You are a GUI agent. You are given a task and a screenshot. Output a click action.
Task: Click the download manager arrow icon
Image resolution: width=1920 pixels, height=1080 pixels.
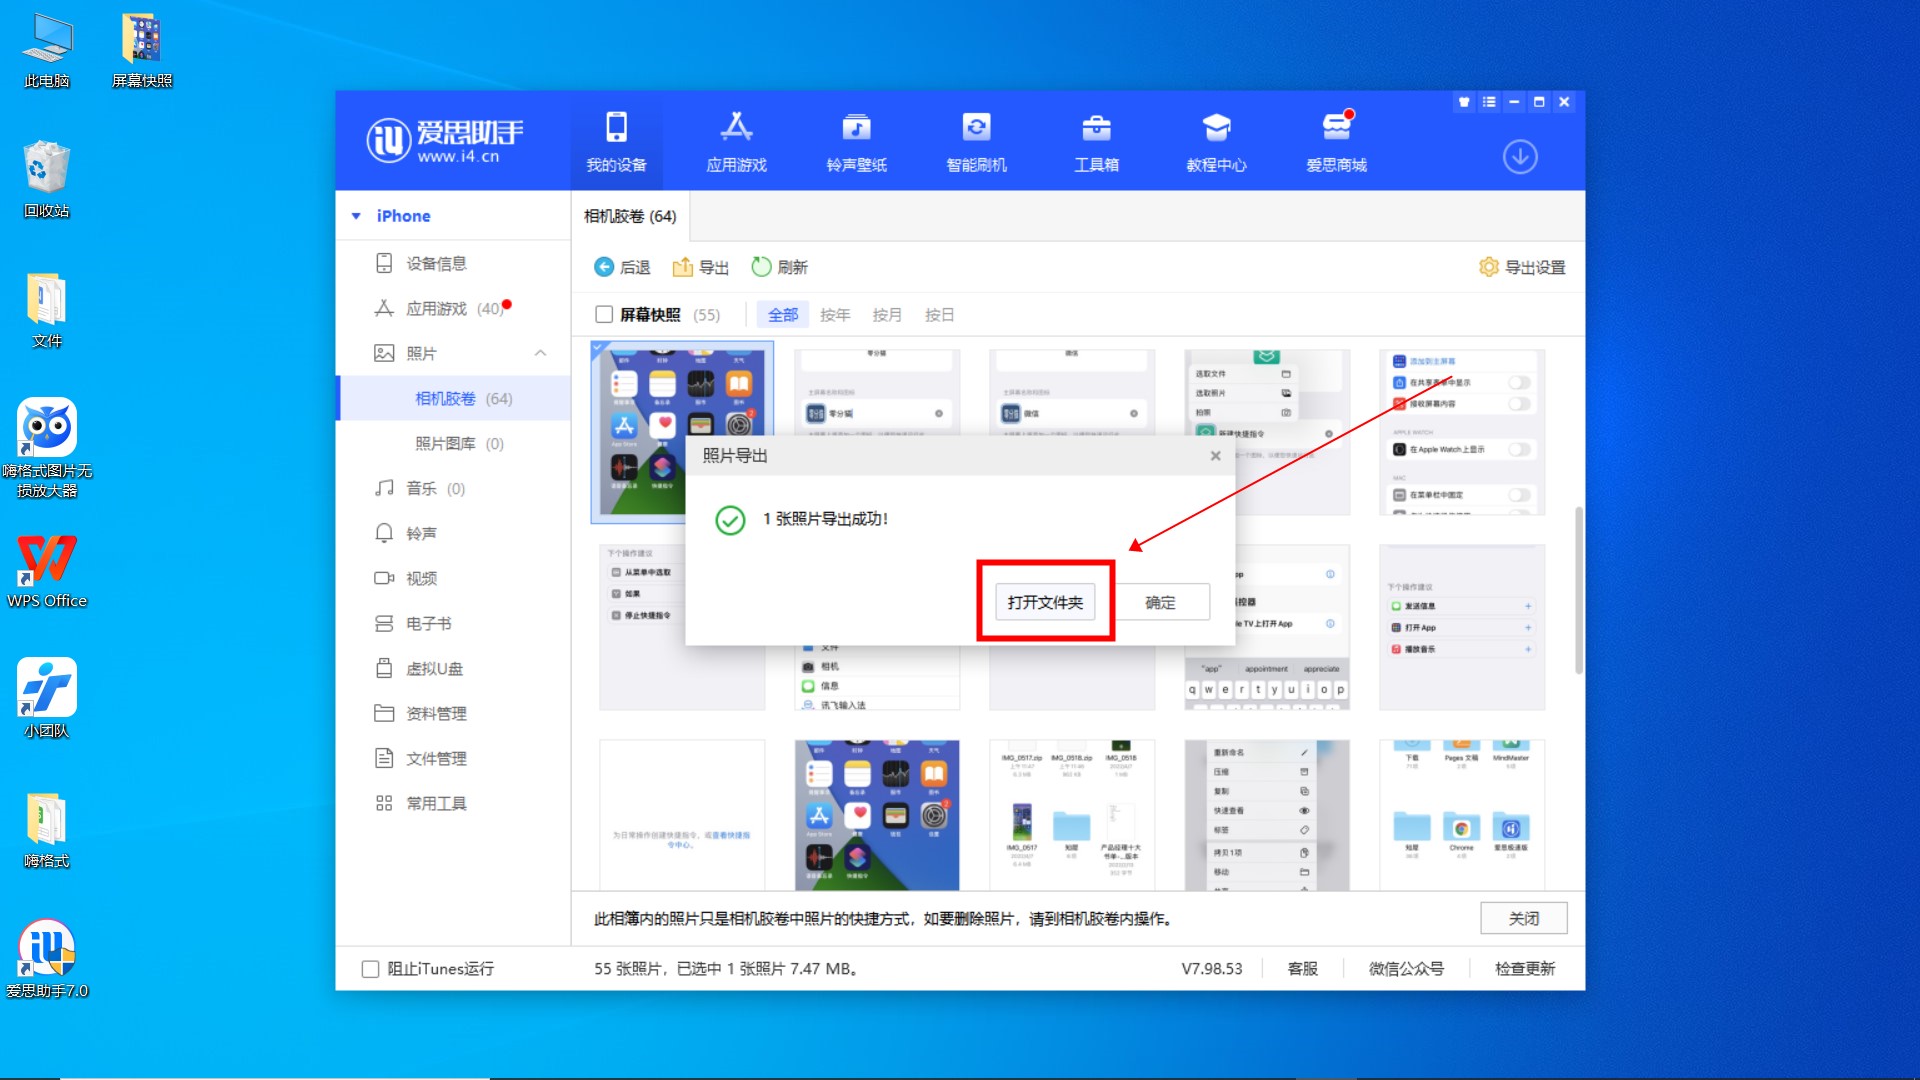[1520, 157]
